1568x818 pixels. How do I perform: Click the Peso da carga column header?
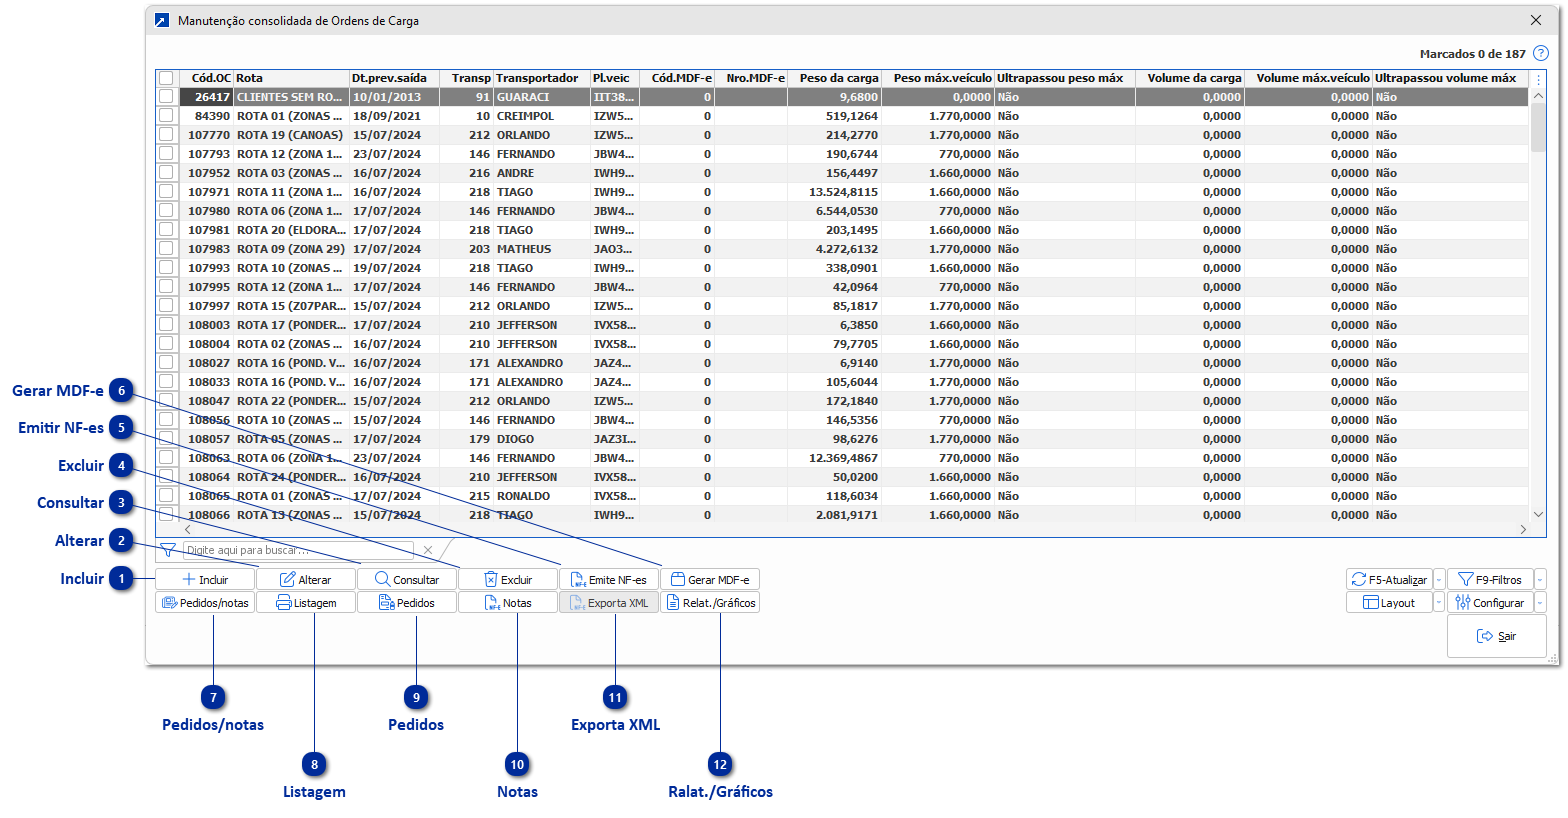point(838,78)
